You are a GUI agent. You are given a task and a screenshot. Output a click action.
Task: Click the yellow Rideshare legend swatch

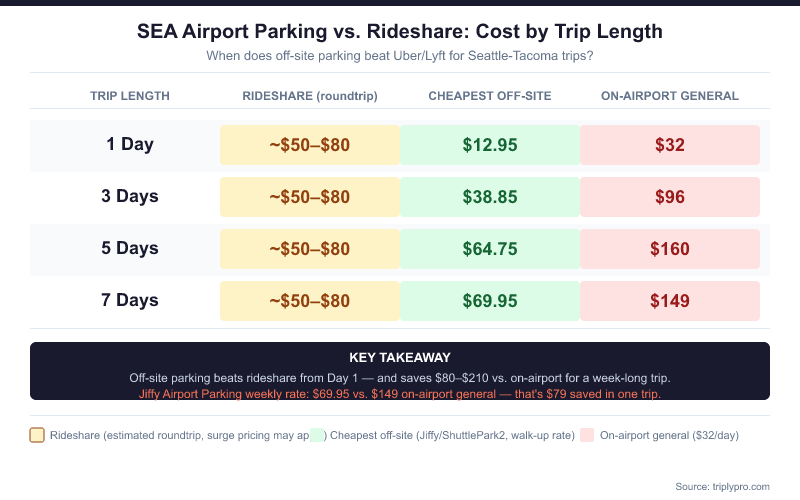[37, 435]
